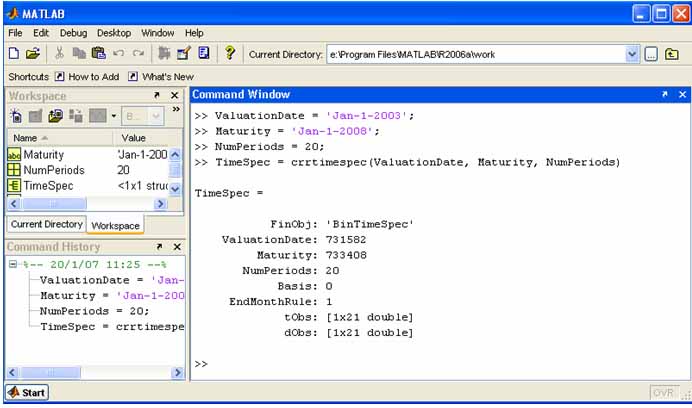Create new variable in Workspace toolbar
Viewport: 692px width, 408px height.
coord(16,116)
